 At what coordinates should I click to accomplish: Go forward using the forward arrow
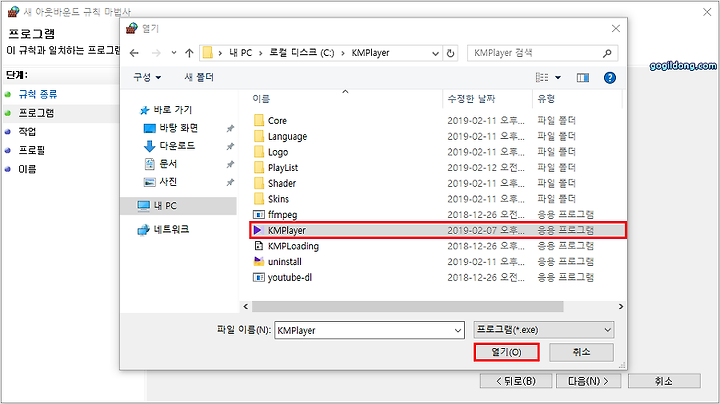click(x=156, y=53)
